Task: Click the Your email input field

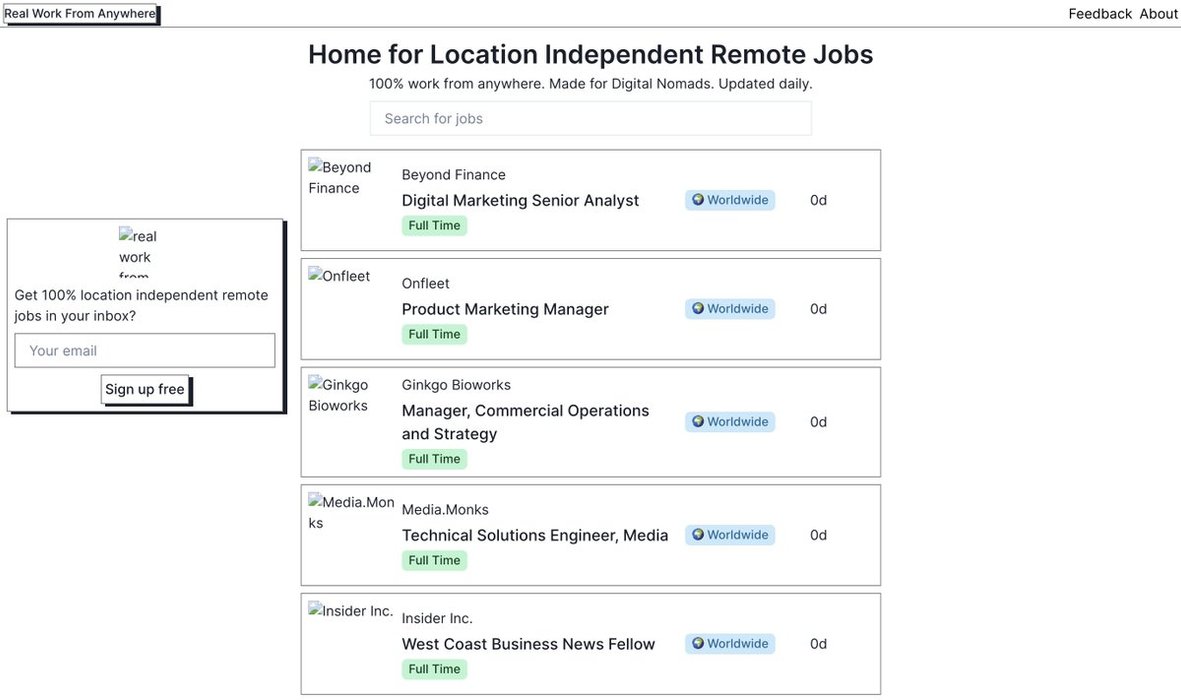Action: pos(145,351)
